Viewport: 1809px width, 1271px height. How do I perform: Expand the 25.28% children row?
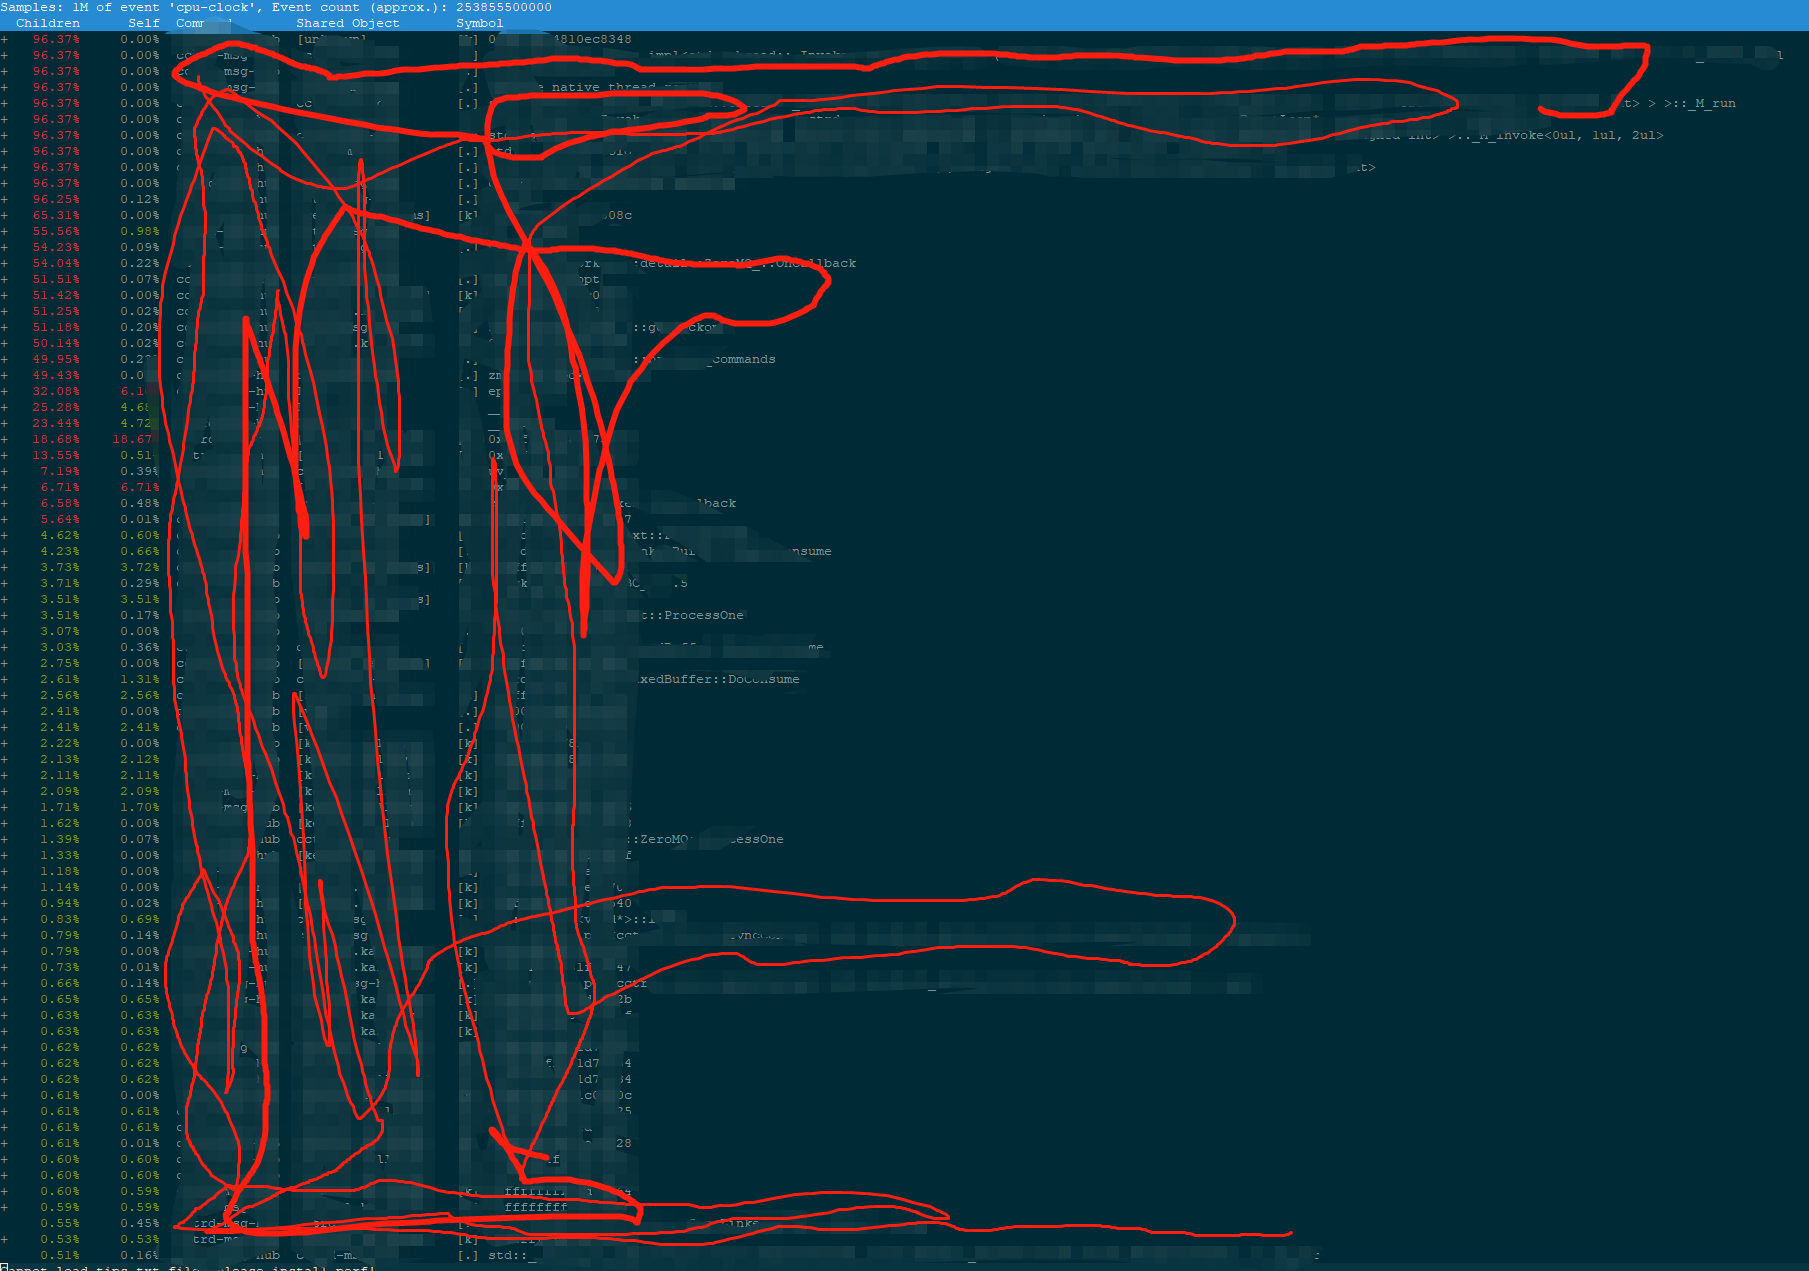click(x=4, y=408)
